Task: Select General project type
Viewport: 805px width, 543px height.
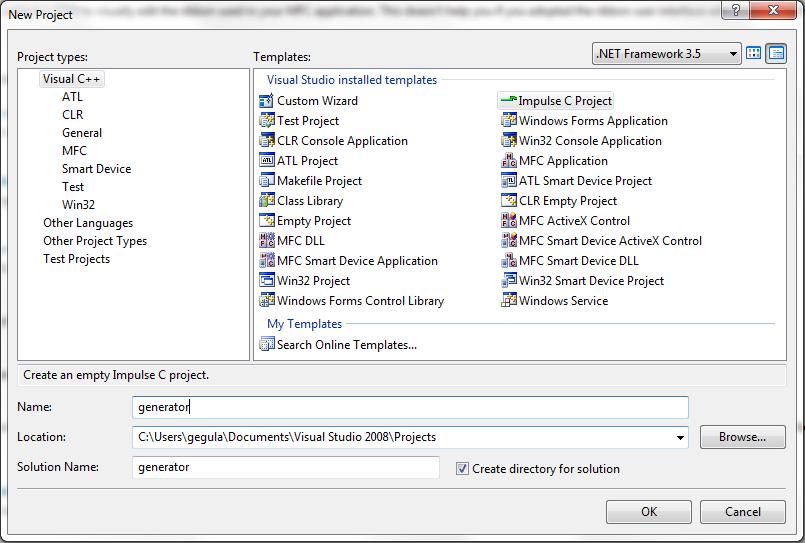Action: click(82, 133)
